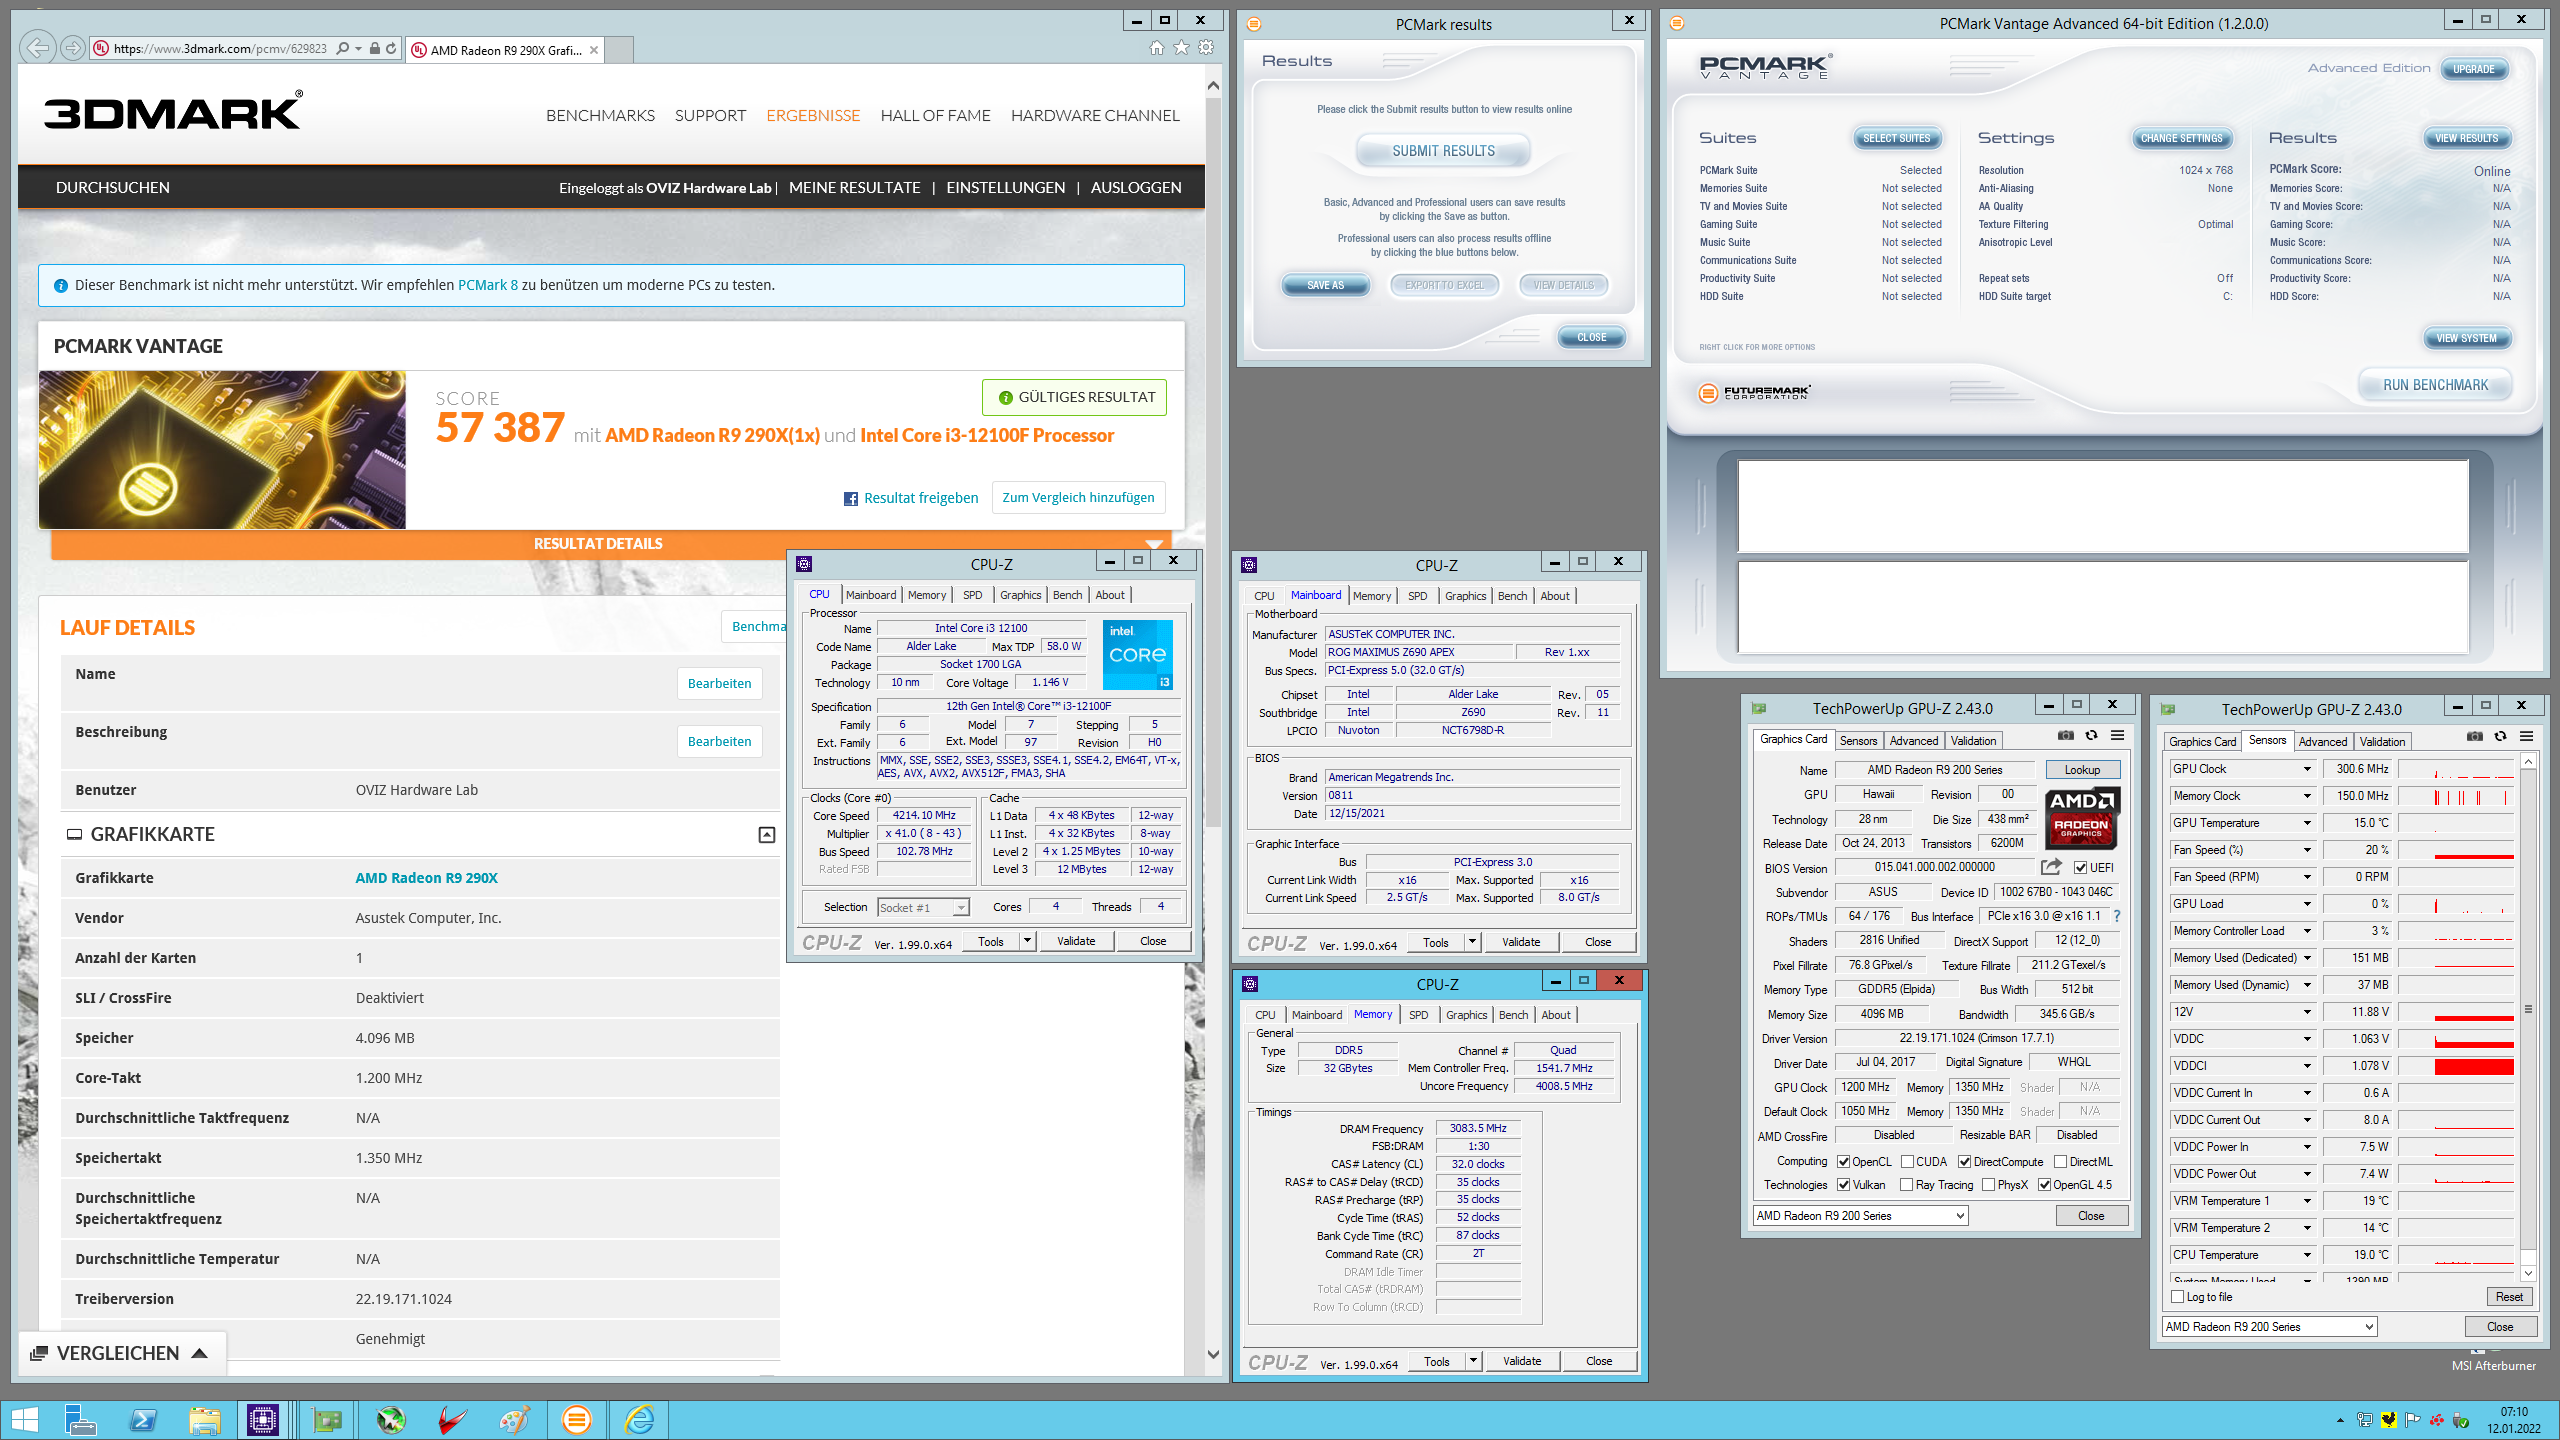
Task: Open Paint from the taskbar
Action: coord(514,1419)
